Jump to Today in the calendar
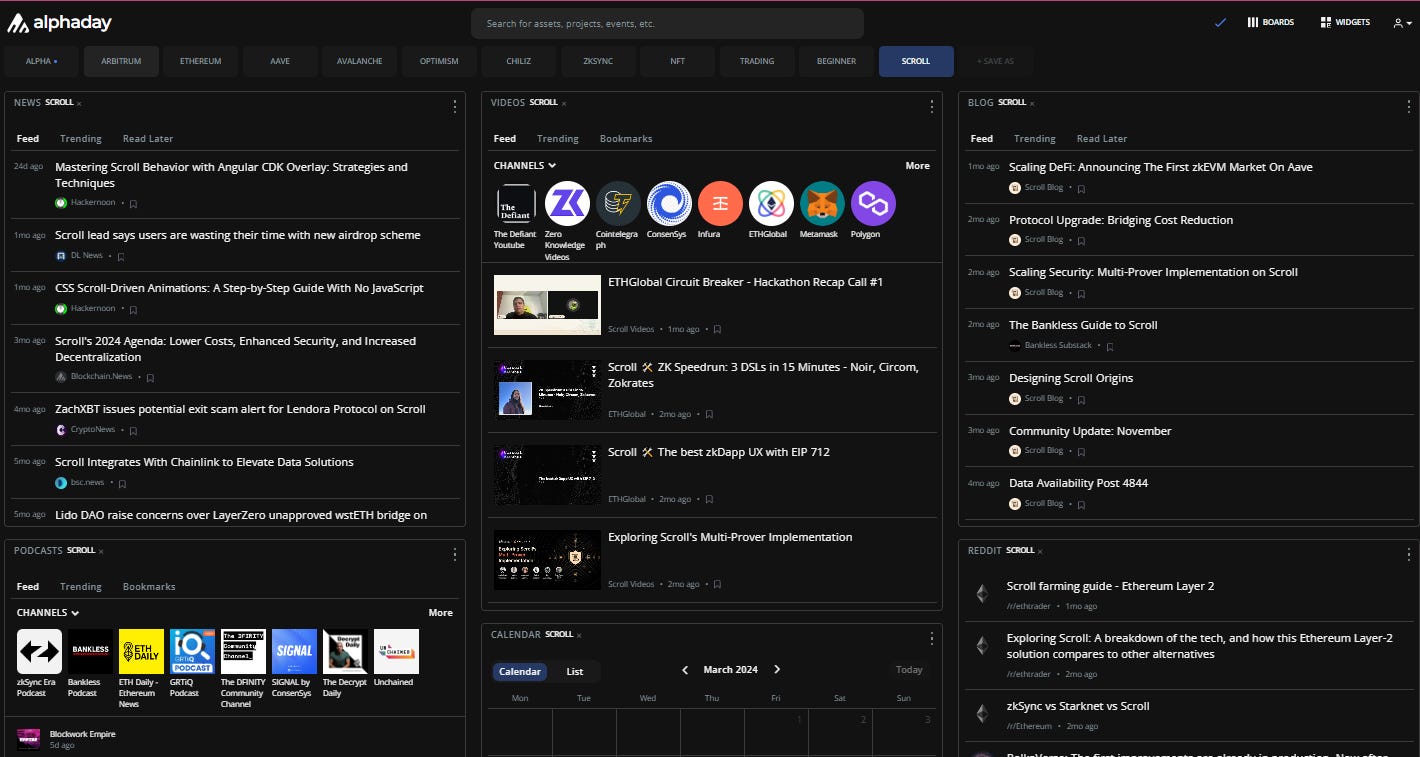The height and width of the screenshot is (757, 1420). [909, 670]
